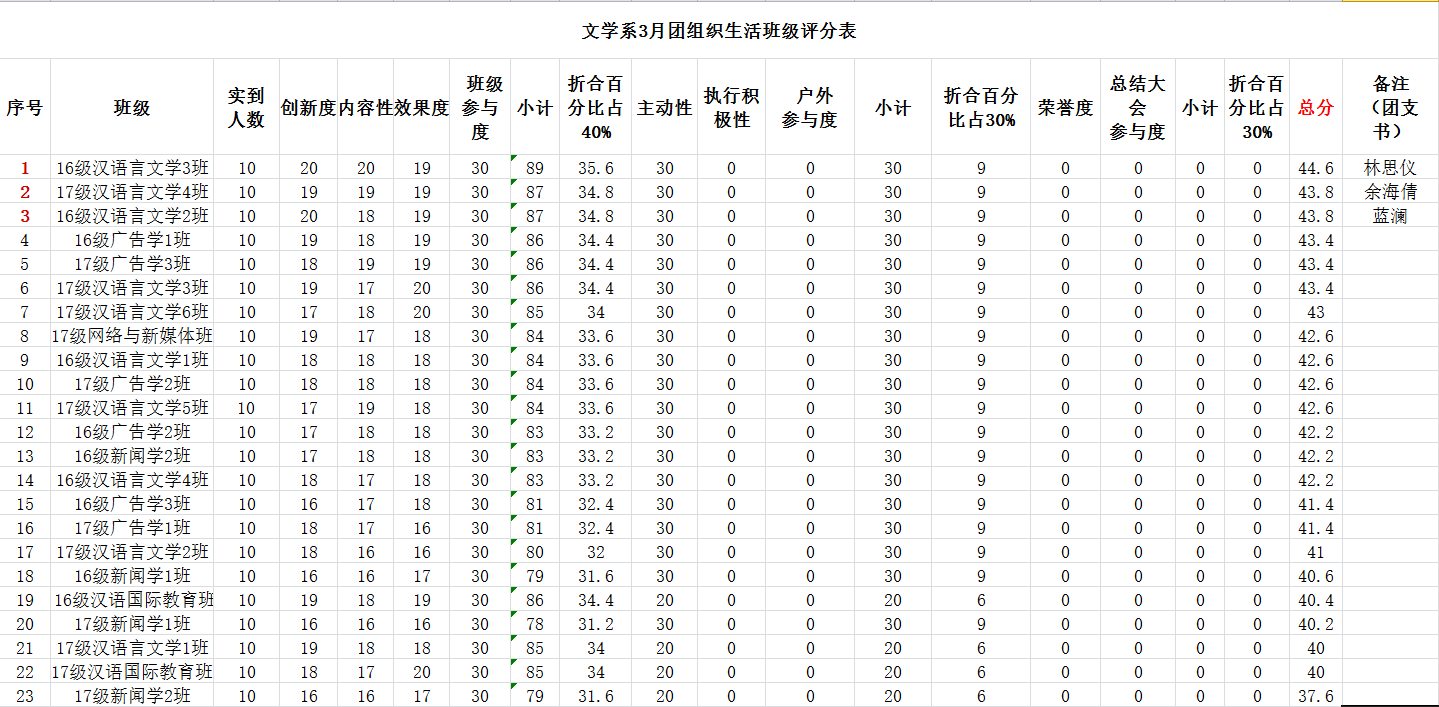The height and width of the screenshot is (707, 1439).
Task: Select the title cell 文学系3月团组织生活班级评分表
Action: click(719, 31)
